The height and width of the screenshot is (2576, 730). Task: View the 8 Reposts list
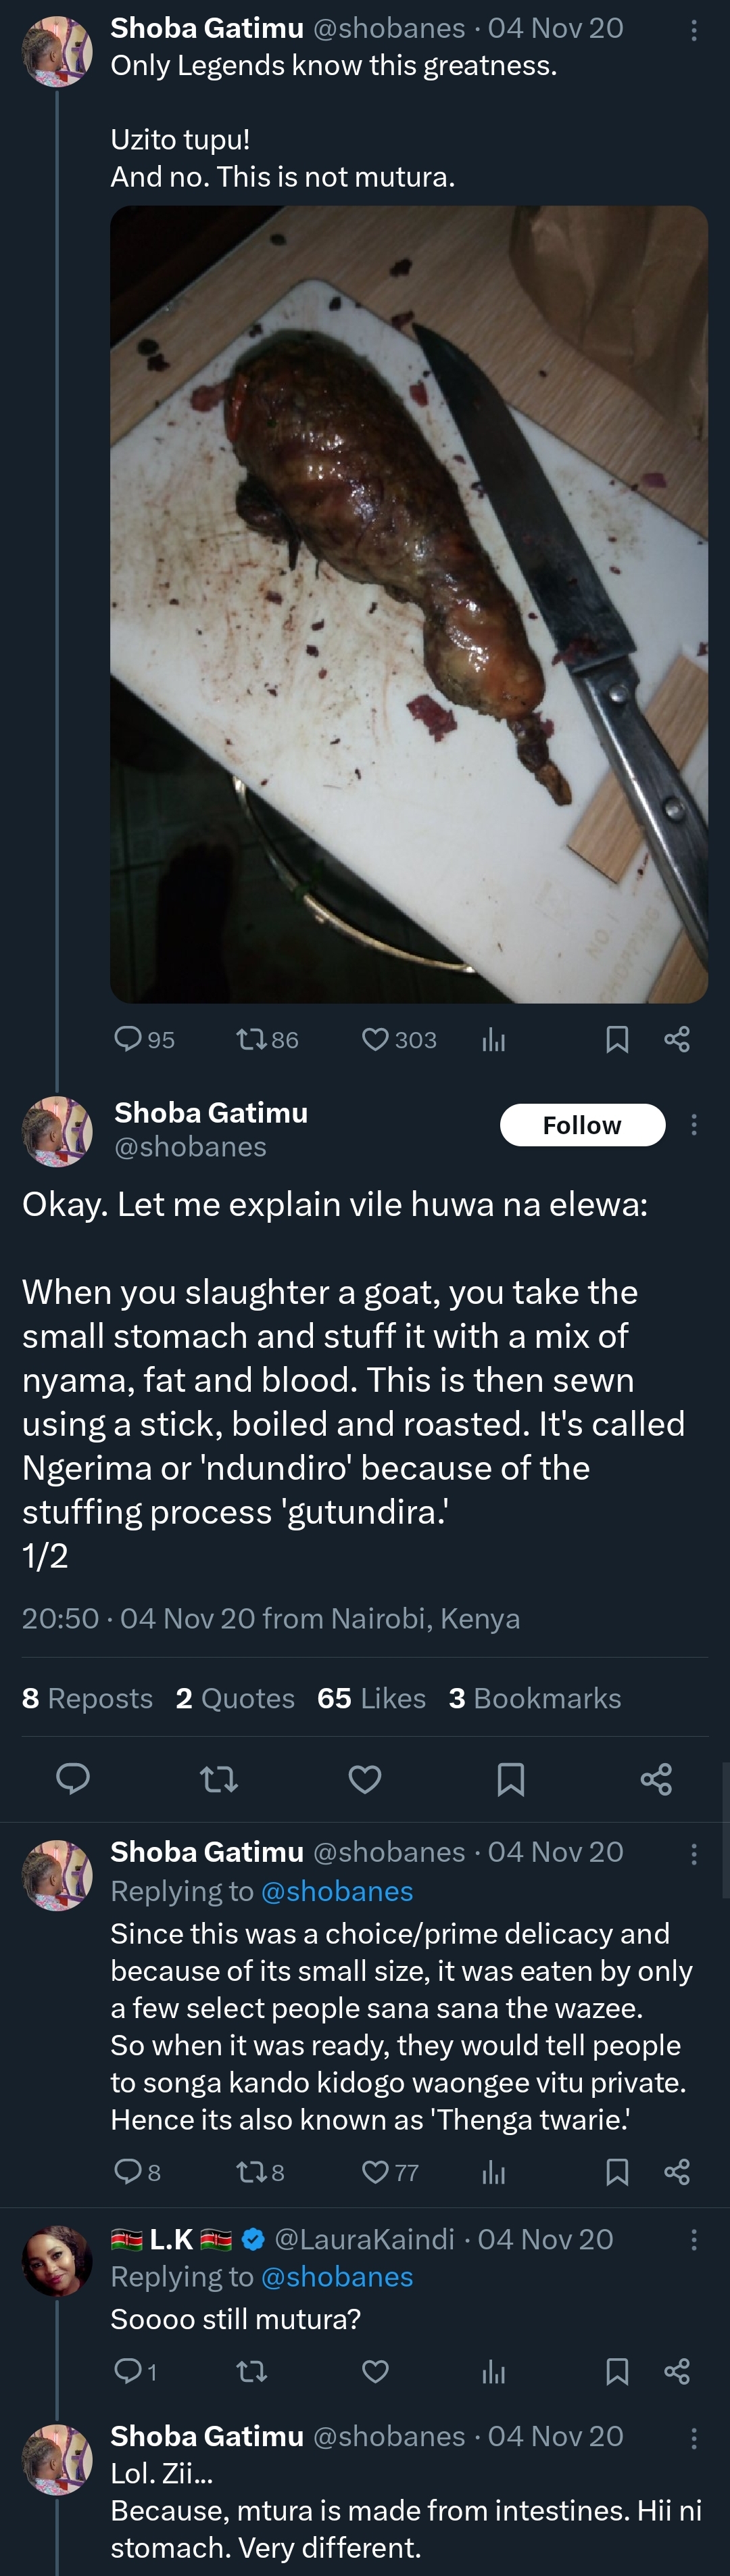click(x=87, y=1698)
